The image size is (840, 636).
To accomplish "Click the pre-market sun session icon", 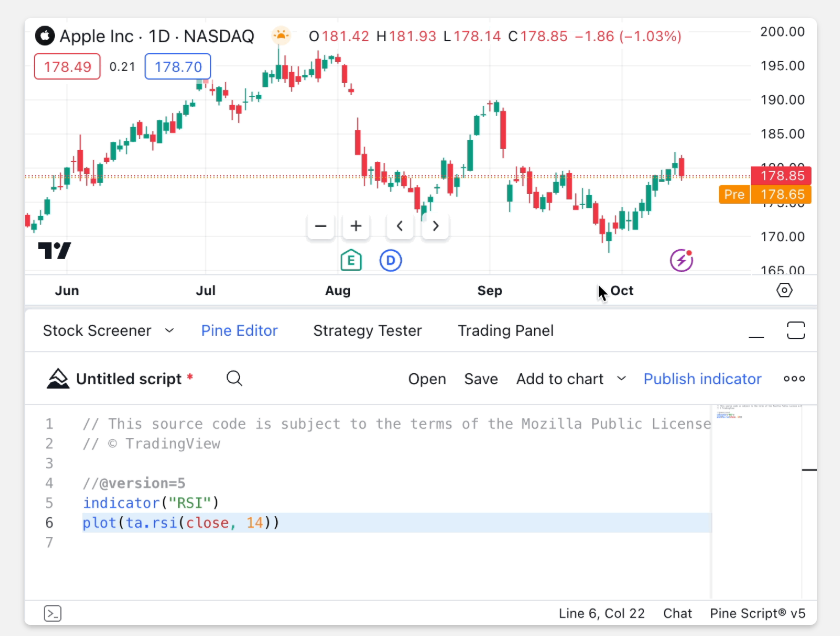I will click(x=281, y=35).
